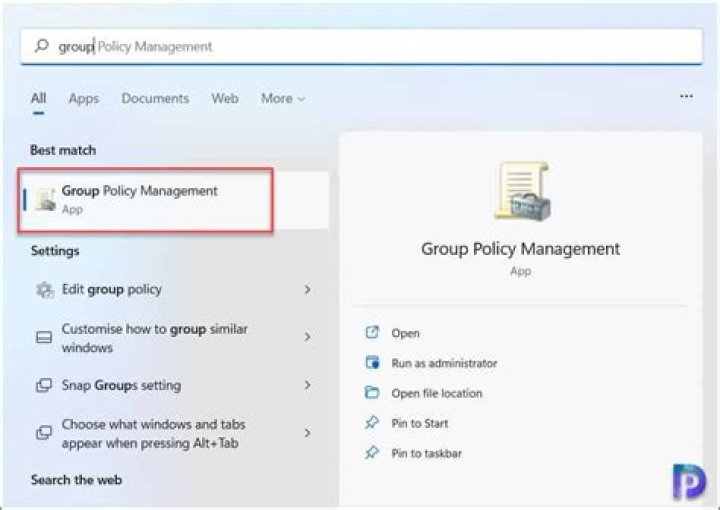720x510 pixels.
Task: Click the search box containing "group"
Action: [x=361, y=46]
